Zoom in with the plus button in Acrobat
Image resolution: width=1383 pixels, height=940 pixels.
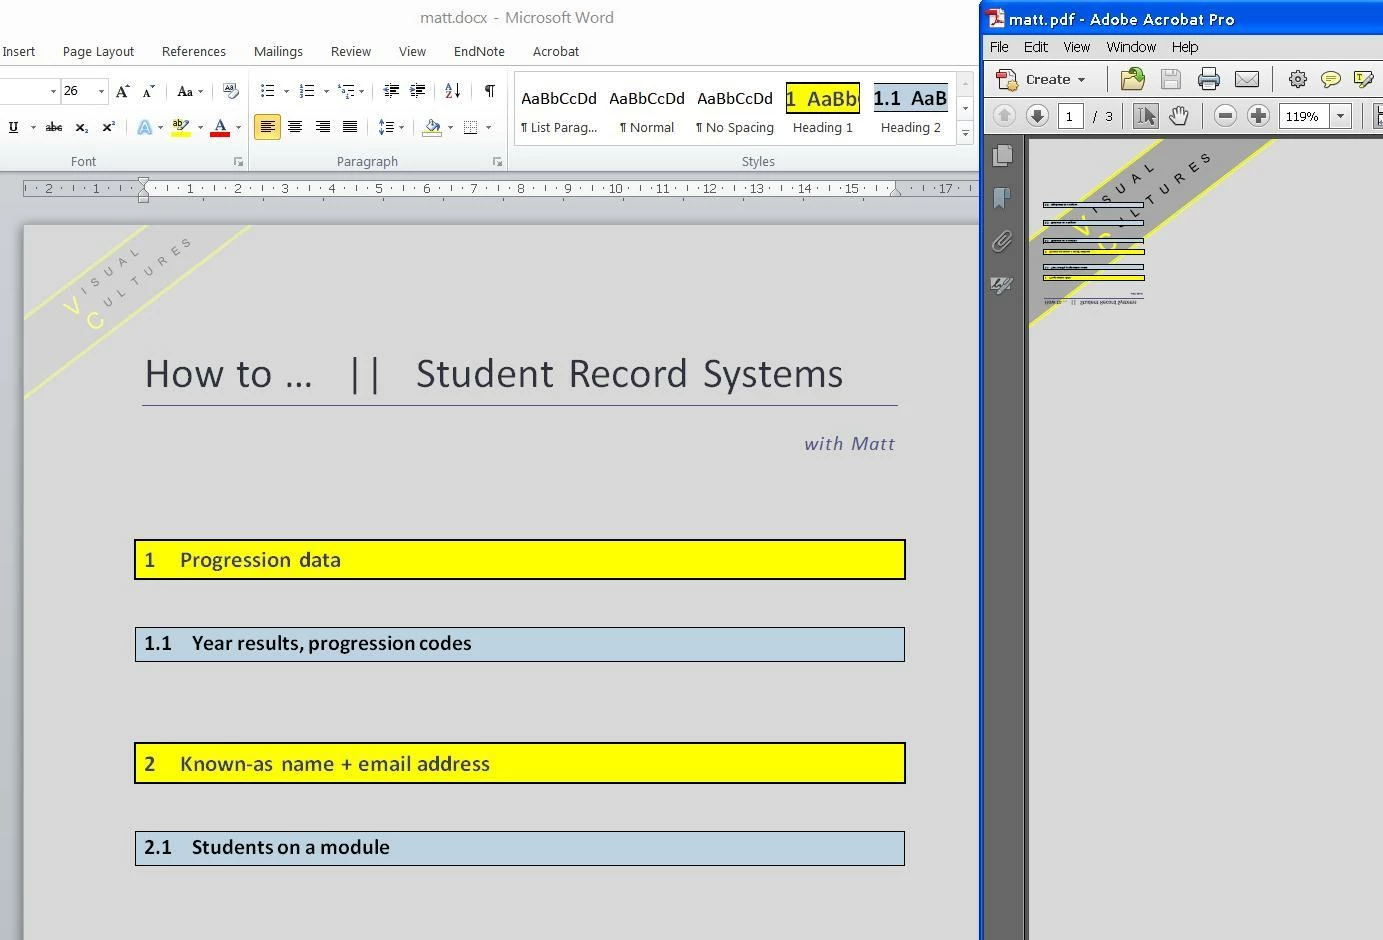(1258, 116)
